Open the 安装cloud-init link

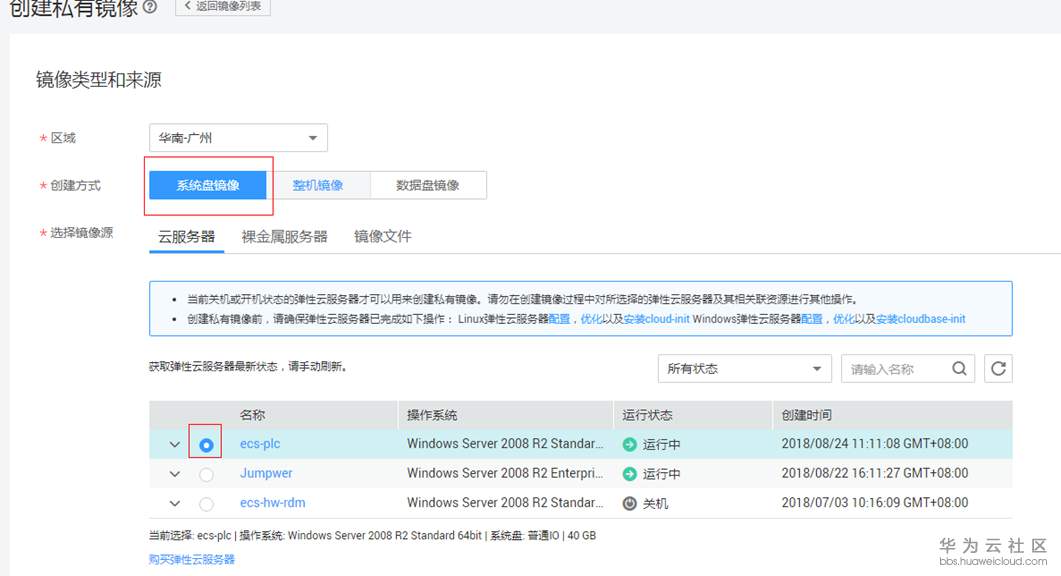pos(656,319)
